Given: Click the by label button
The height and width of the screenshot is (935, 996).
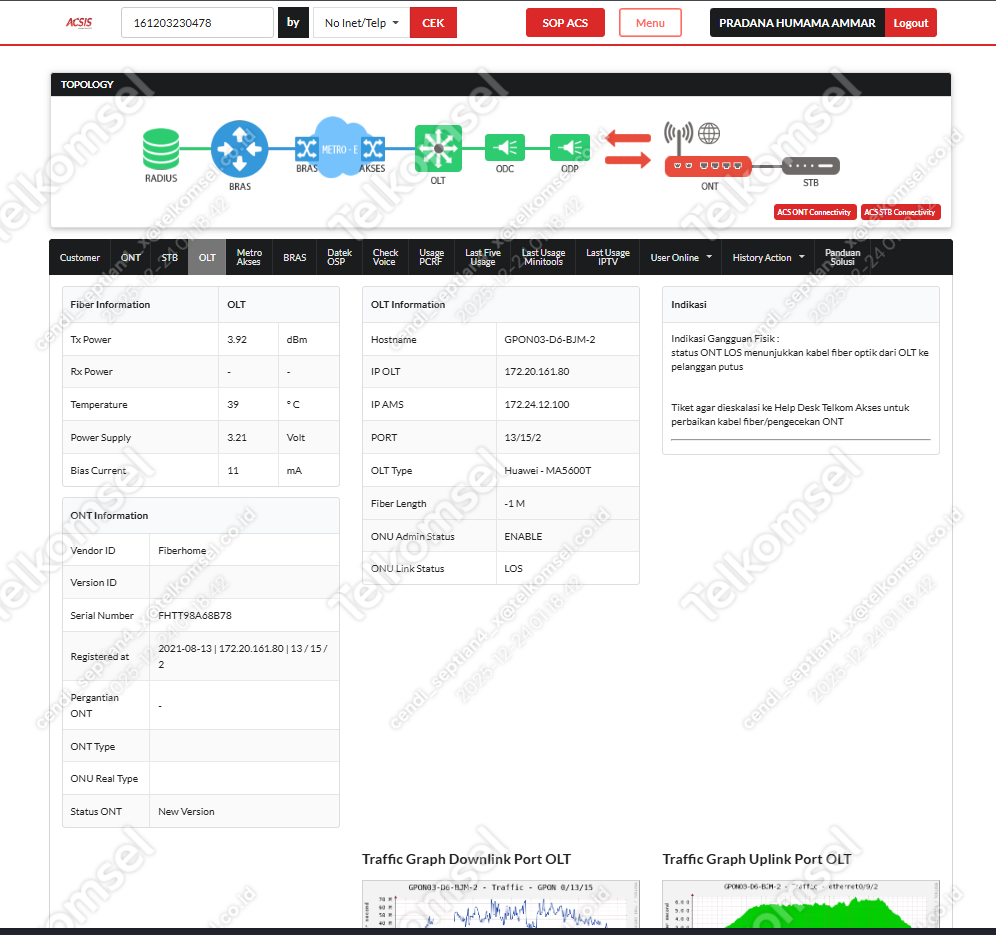Looking at the screenshot, I should (293, 23).
